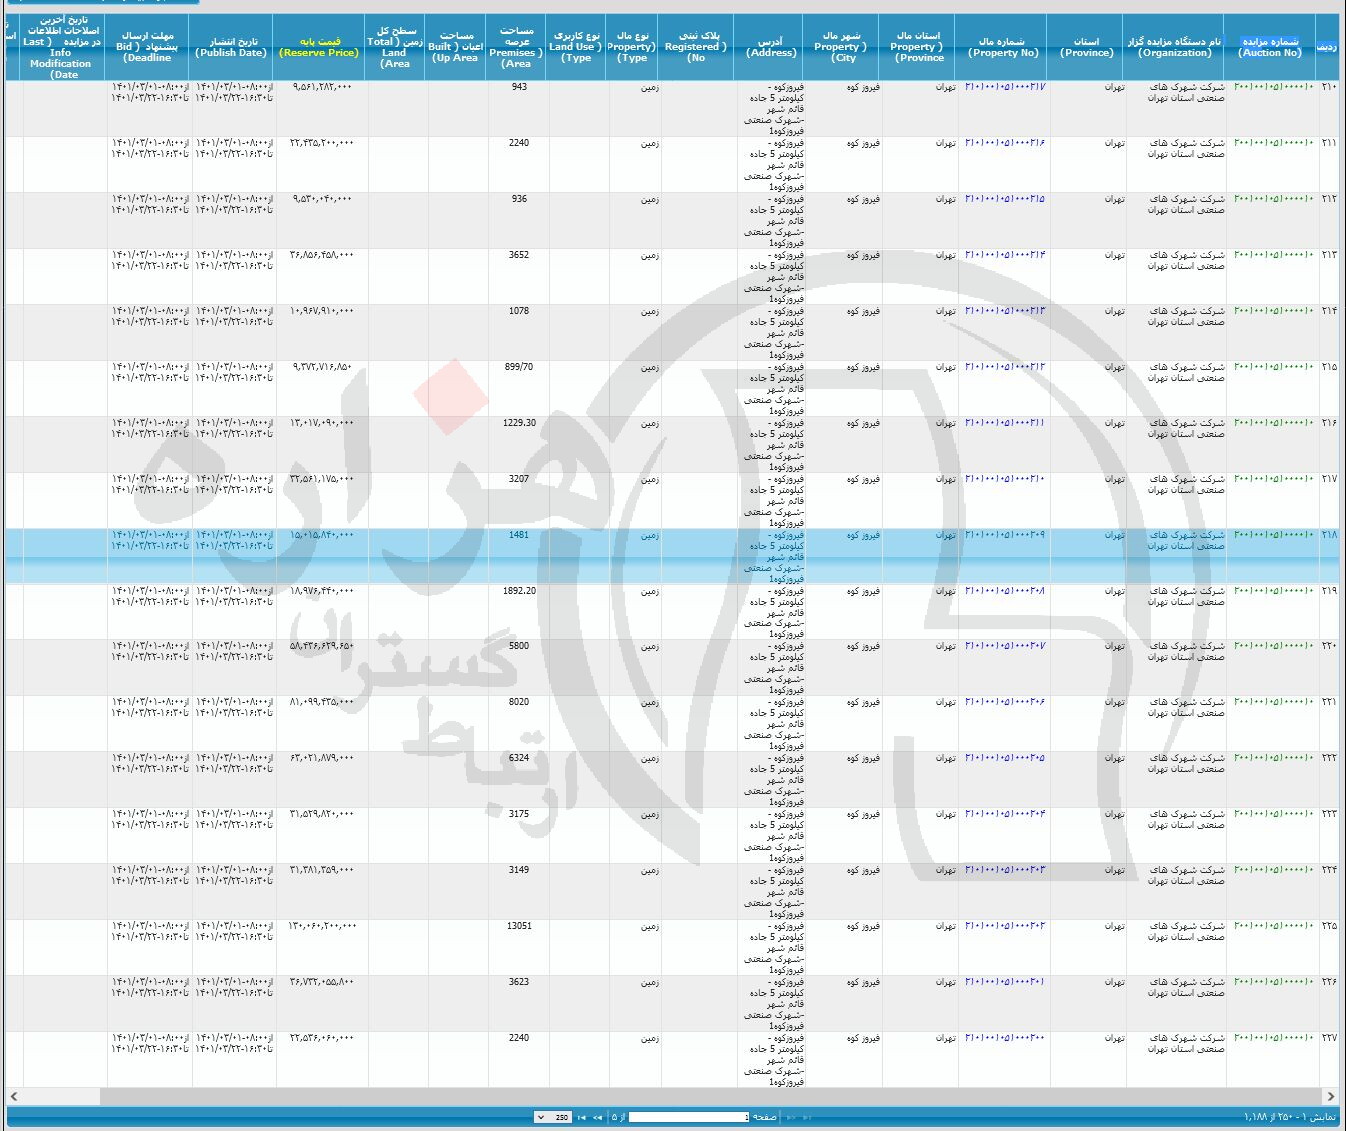
Task: Sort by Land Use Type column header
Action: tap(576, 47)
